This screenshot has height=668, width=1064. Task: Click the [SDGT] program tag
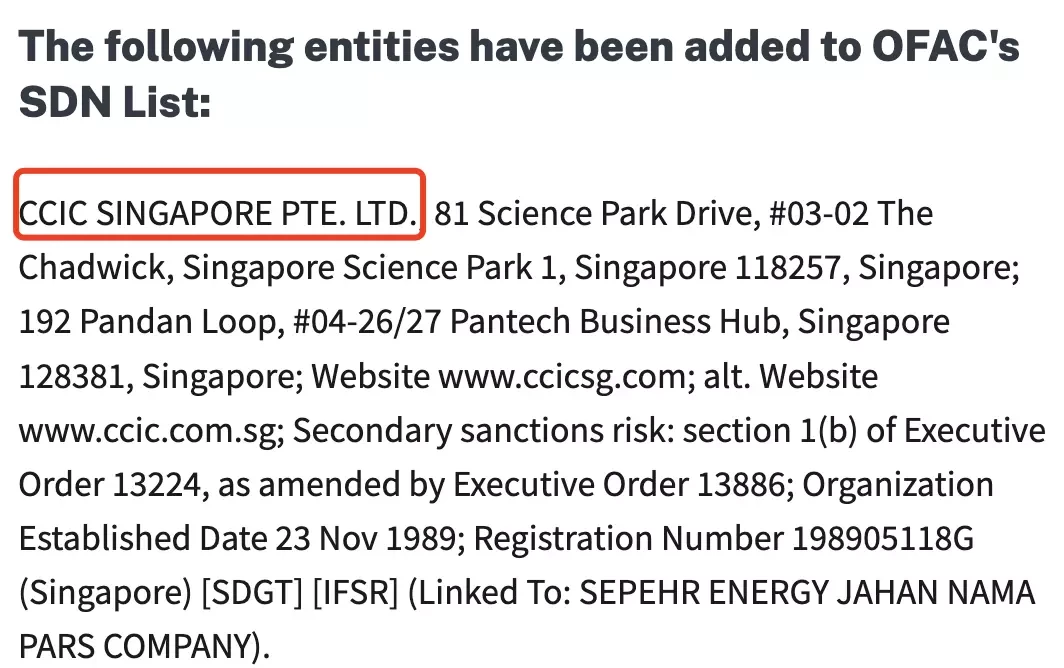point(252,593)
